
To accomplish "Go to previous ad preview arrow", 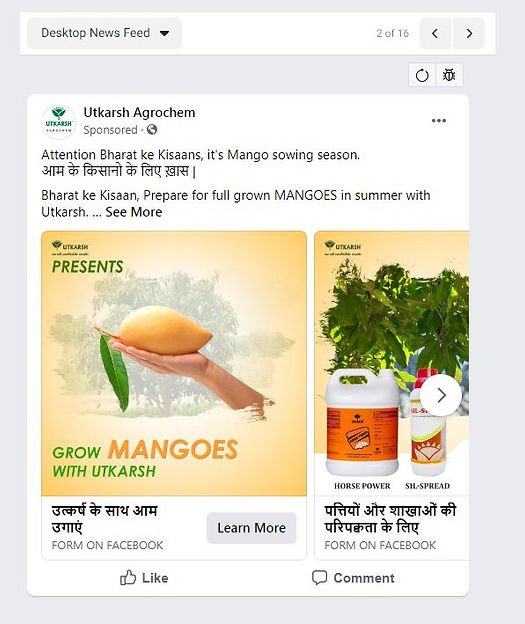I will pos(435,33).
